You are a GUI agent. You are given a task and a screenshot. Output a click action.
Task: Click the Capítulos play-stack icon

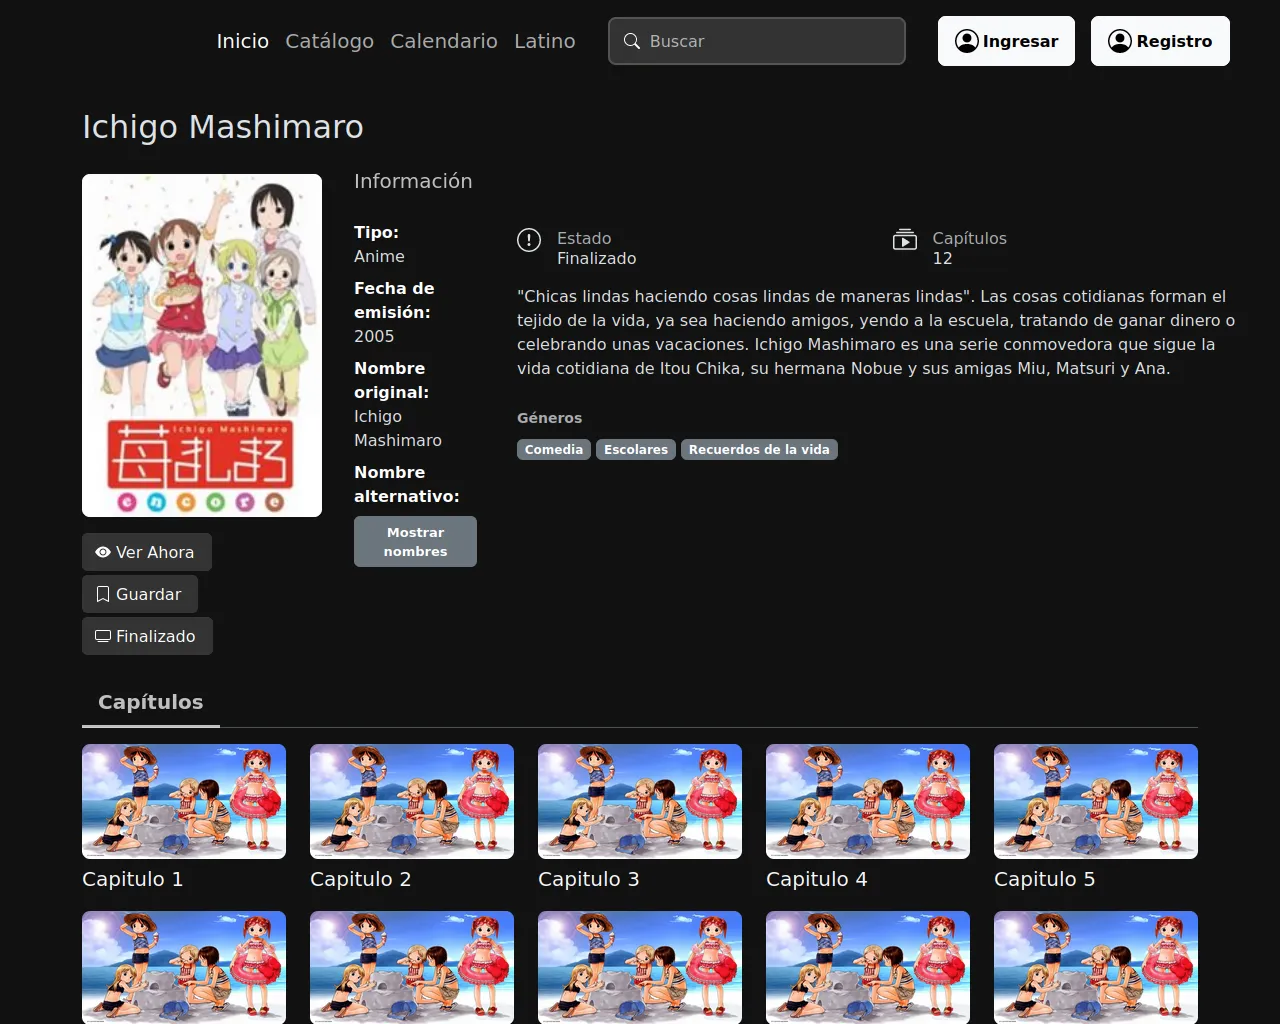904,240
